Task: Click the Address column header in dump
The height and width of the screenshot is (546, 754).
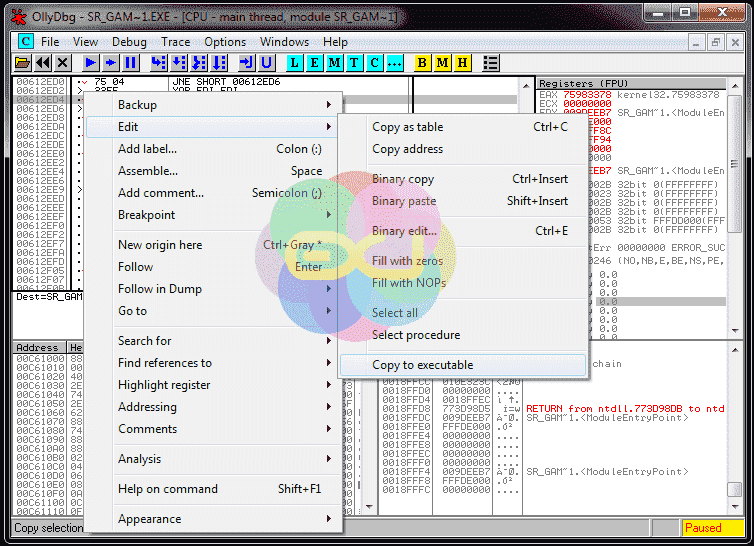Action: pyautogui.click(x=39, y=347)
